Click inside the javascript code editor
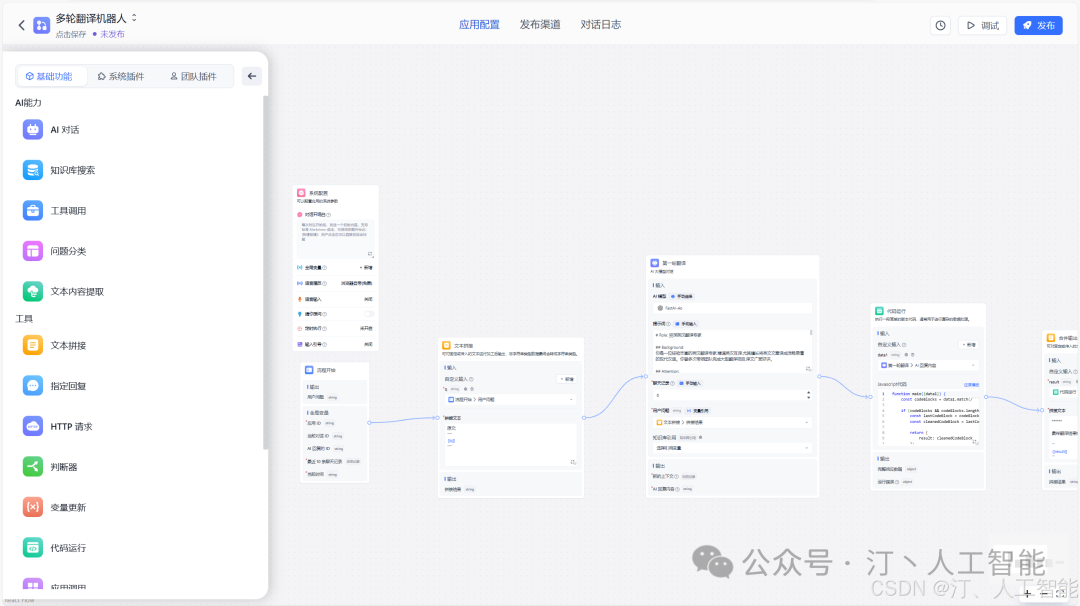The image size is (1080, 606). click(x=928, y=417)
